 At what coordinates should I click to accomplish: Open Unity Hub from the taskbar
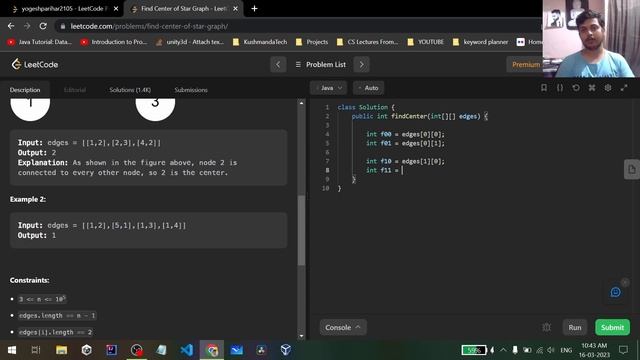tap(86, 350)
